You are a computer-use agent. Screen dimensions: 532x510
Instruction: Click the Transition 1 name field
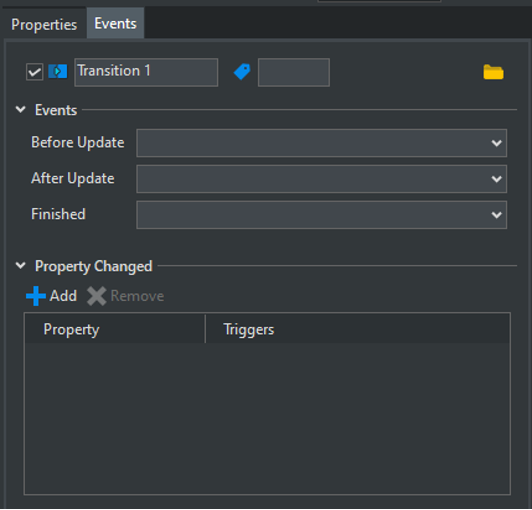tap(146, 72)
